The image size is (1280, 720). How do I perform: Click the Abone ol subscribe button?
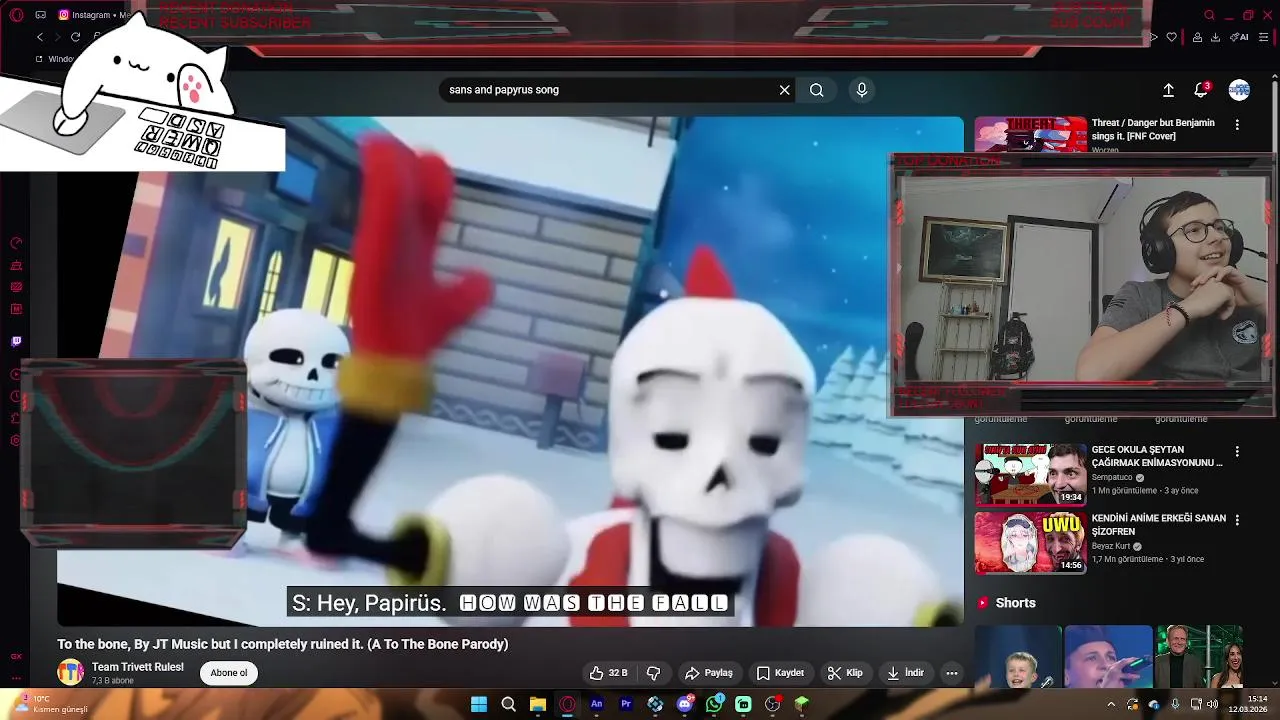click(229, 673)
